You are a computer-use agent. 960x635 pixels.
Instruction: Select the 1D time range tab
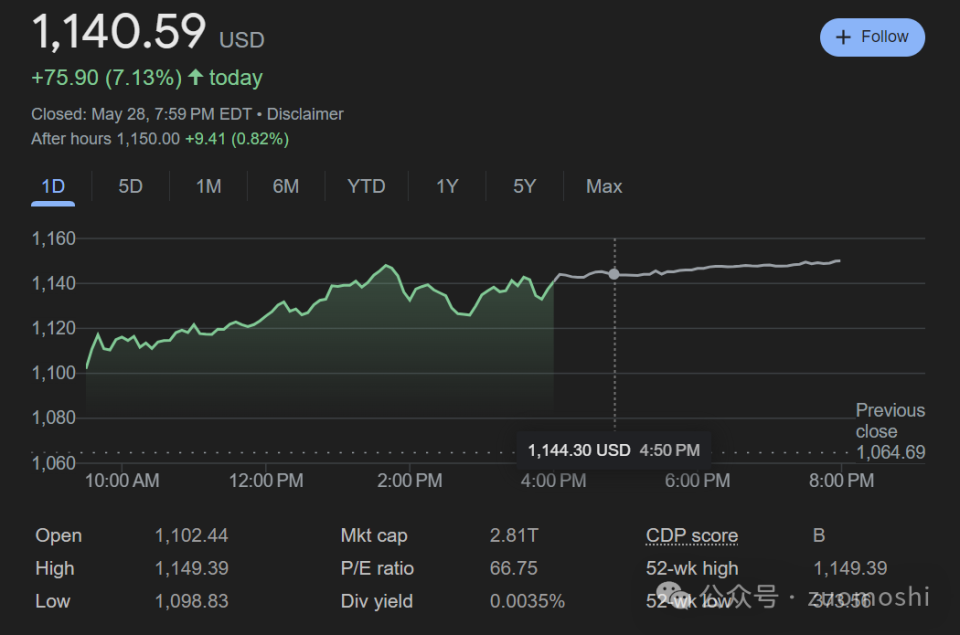[53, 186]
